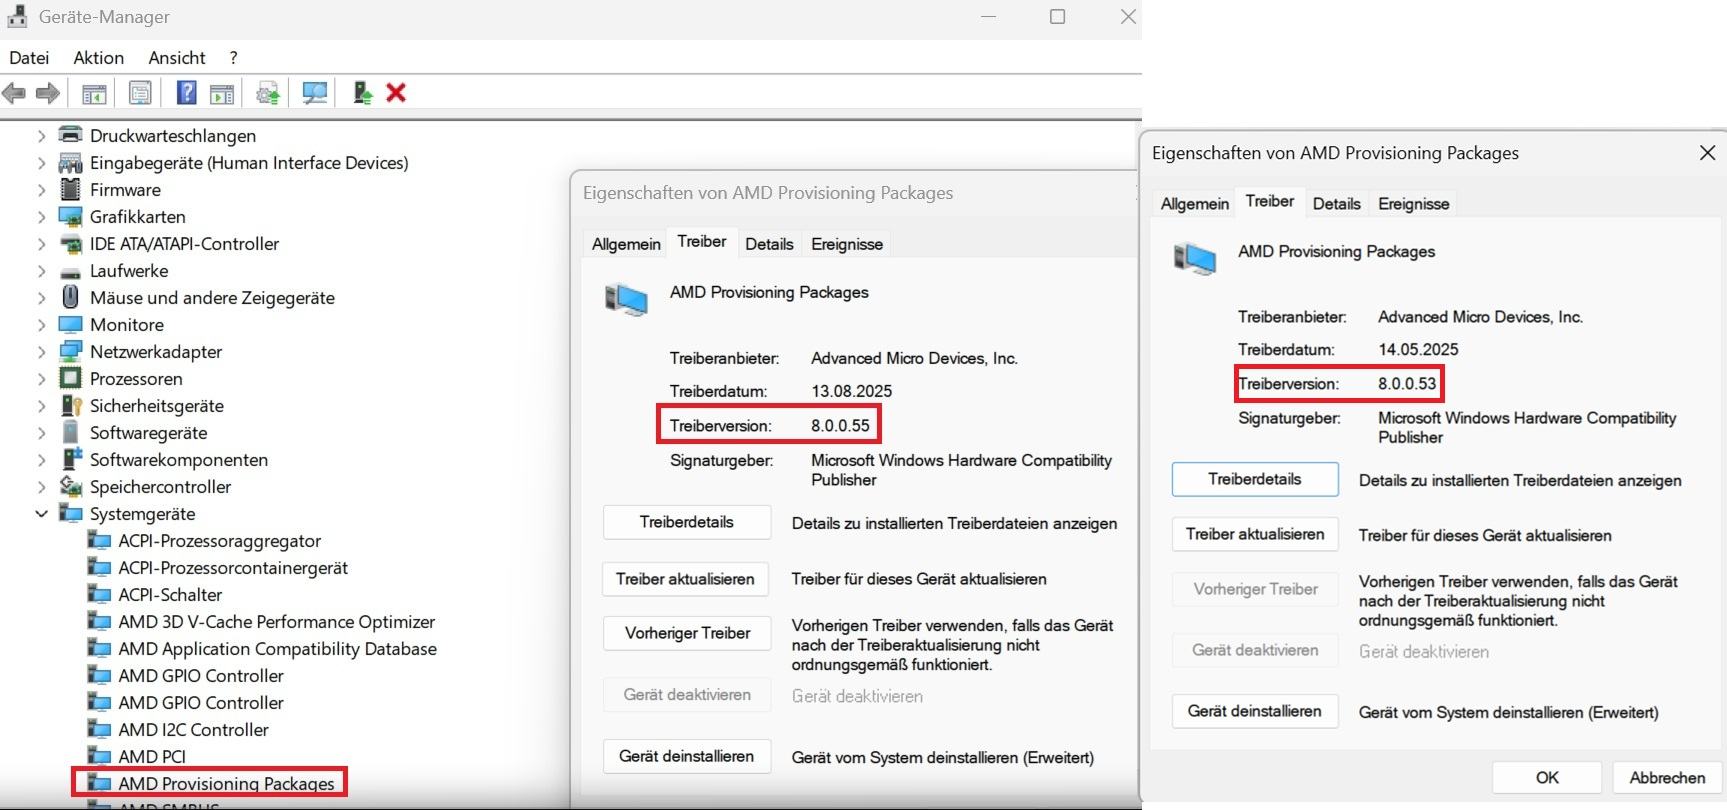Switch to Allgemein tab in left properties dialog
This screenshot has height=810, width=1727.
point(626,244)
